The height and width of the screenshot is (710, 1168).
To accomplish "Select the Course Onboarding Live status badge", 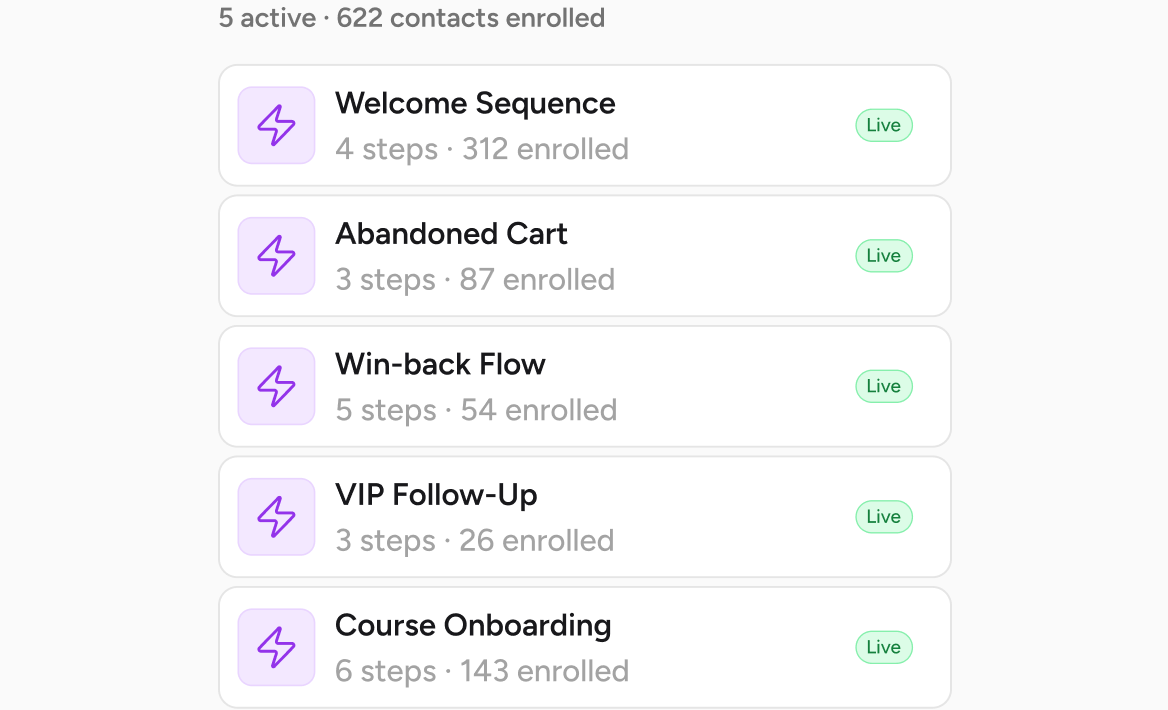I will coord(883,647).
